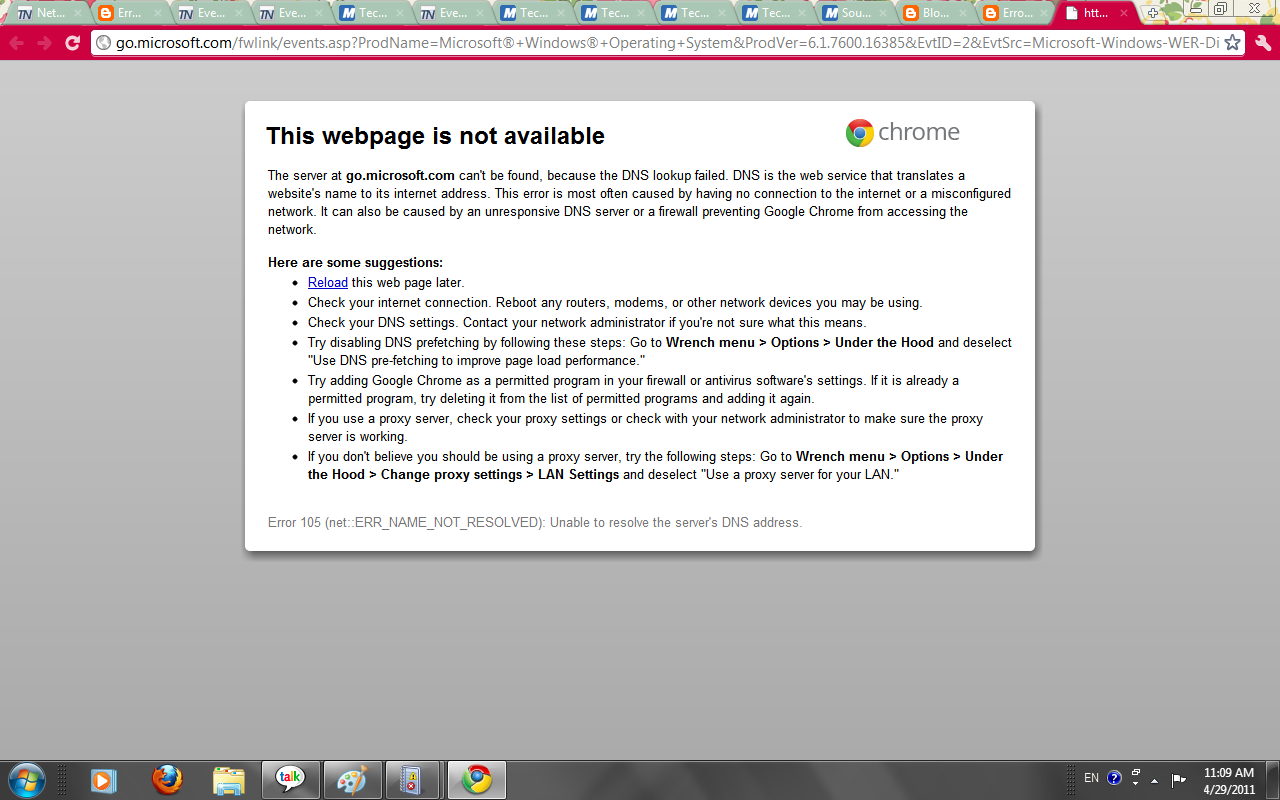Open the Action Center flag icon
The width and height of the screenshot is (1280, 800).
(x=1178, y=779)
